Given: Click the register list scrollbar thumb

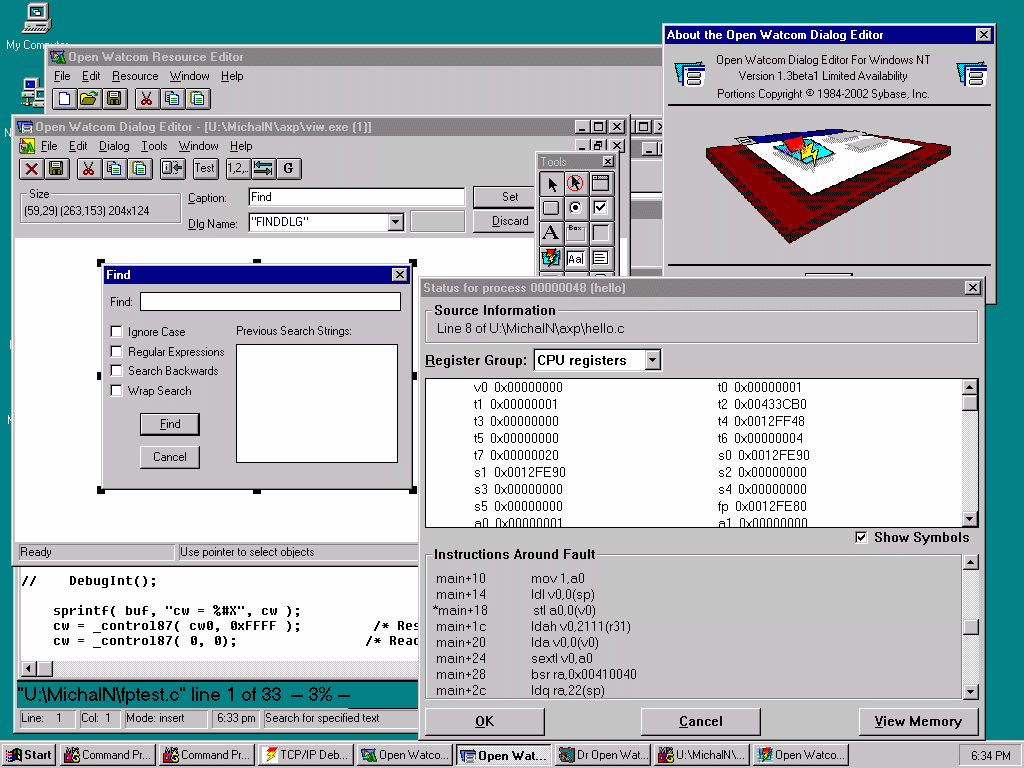Looking at the screenshot, I should pyautogui.click(x=970, y=402).
